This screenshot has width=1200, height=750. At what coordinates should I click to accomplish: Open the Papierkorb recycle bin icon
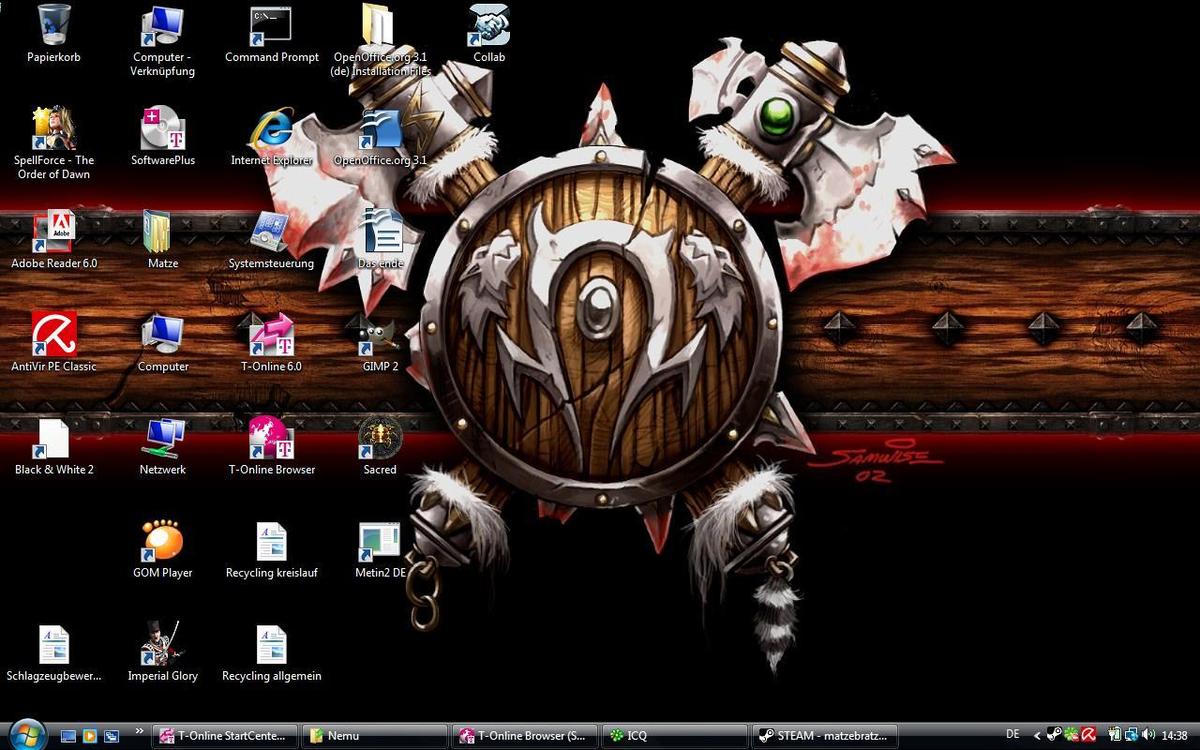[x=54, y=34]
